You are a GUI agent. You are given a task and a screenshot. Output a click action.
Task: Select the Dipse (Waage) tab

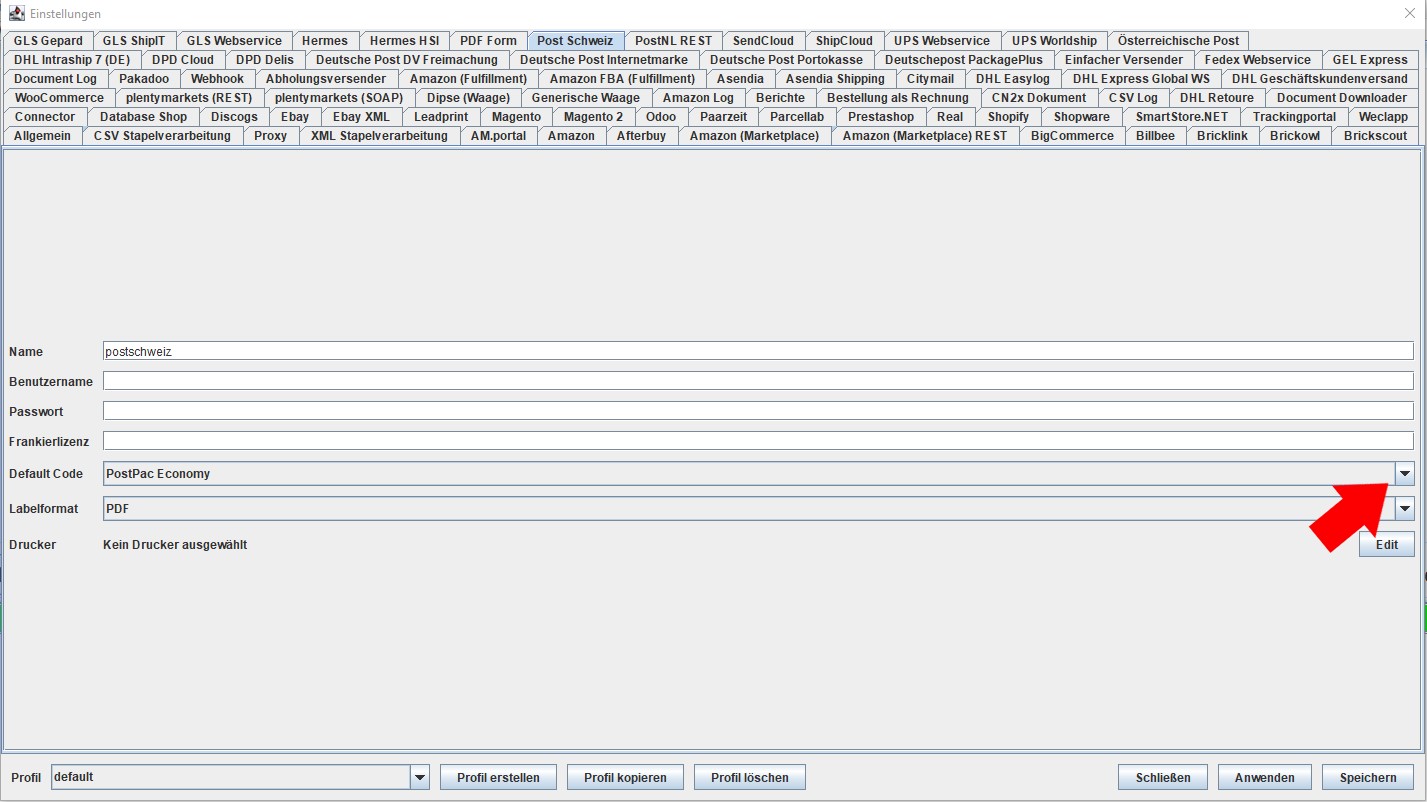click(x=468, y=98)
